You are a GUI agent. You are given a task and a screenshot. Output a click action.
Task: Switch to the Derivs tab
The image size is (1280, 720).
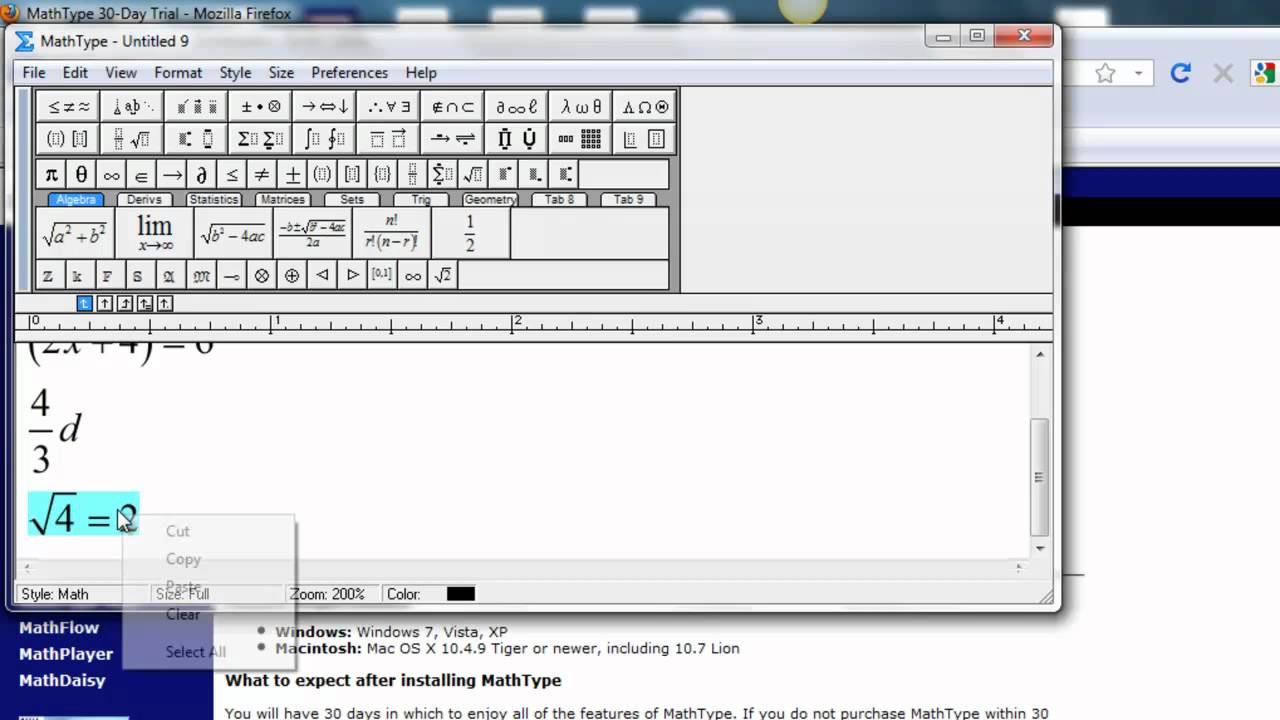click(x=144, y=200)
